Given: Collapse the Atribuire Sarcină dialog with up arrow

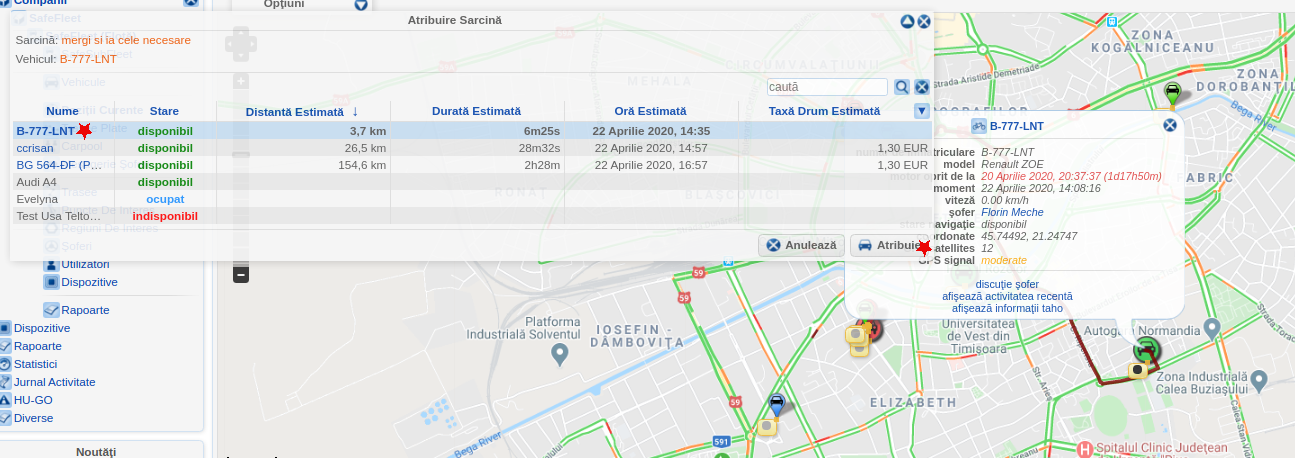Looking at the screenshot, I should [908, 21].
